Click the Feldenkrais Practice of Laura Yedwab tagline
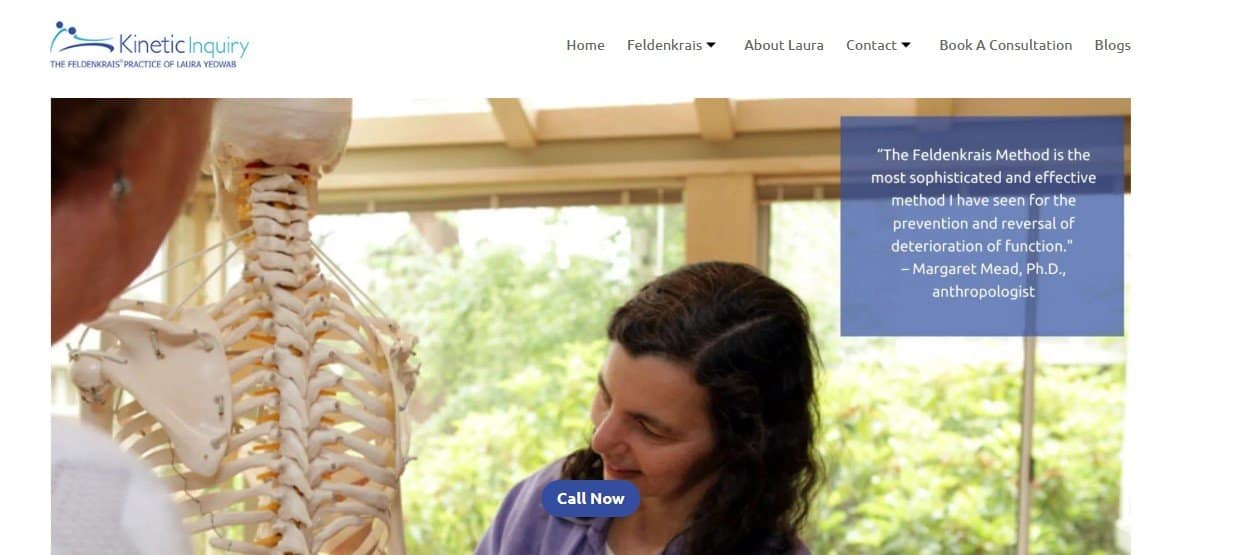The width and height of the screenshot is (1252, 555). [x=143, y=64]
